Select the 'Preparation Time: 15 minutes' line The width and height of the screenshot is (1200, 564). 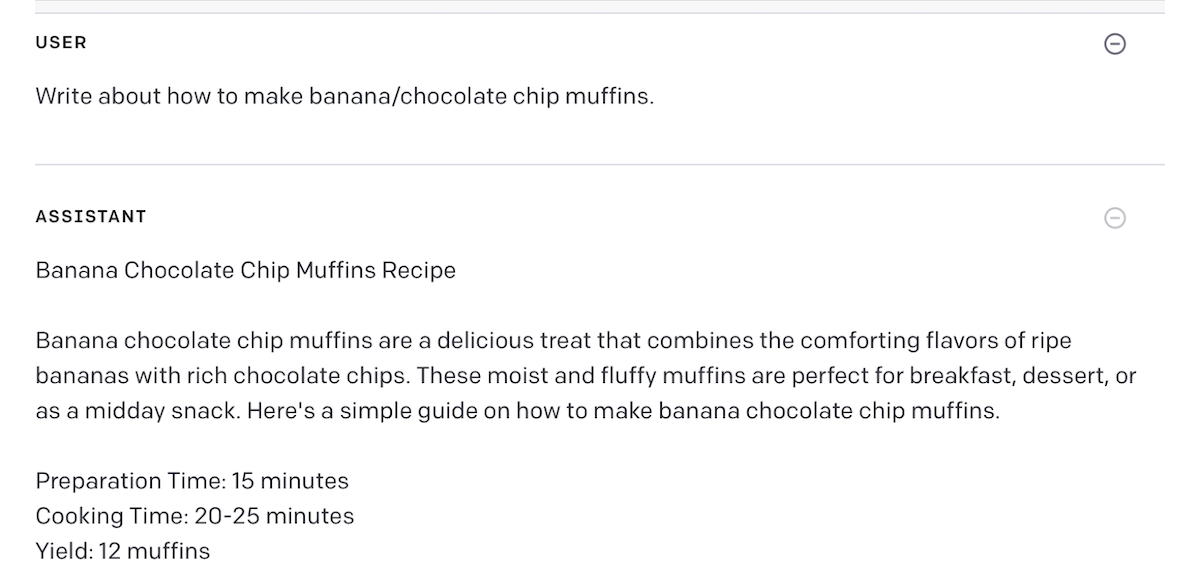point(192,481)
